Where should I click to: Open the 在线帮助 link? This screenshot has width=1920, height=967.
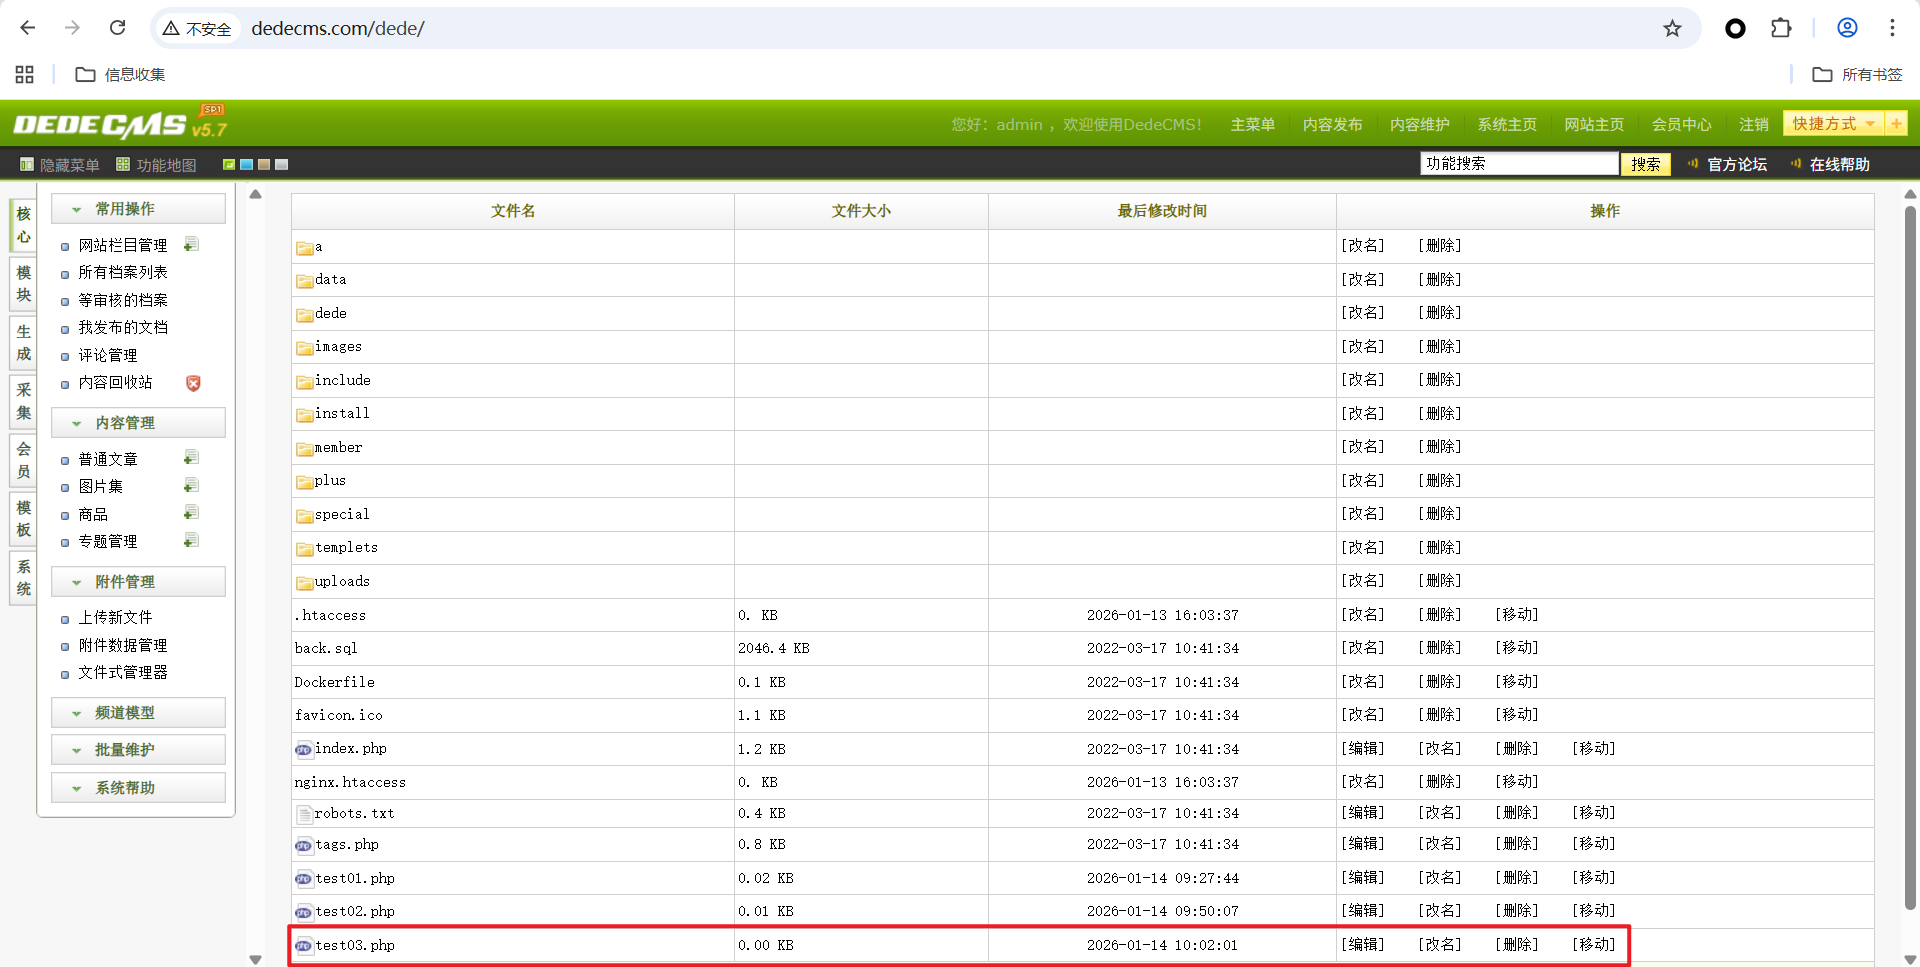pos(1839,164)
